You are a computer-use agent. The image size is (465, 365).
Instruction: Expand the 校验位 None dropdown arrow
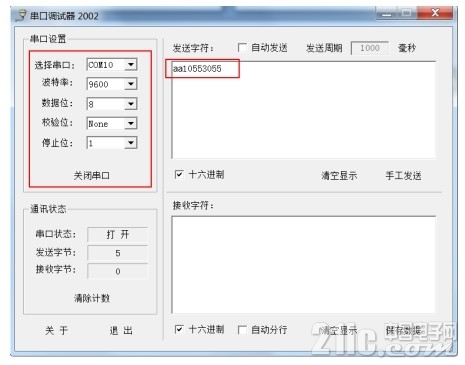(x=131, y=123)
